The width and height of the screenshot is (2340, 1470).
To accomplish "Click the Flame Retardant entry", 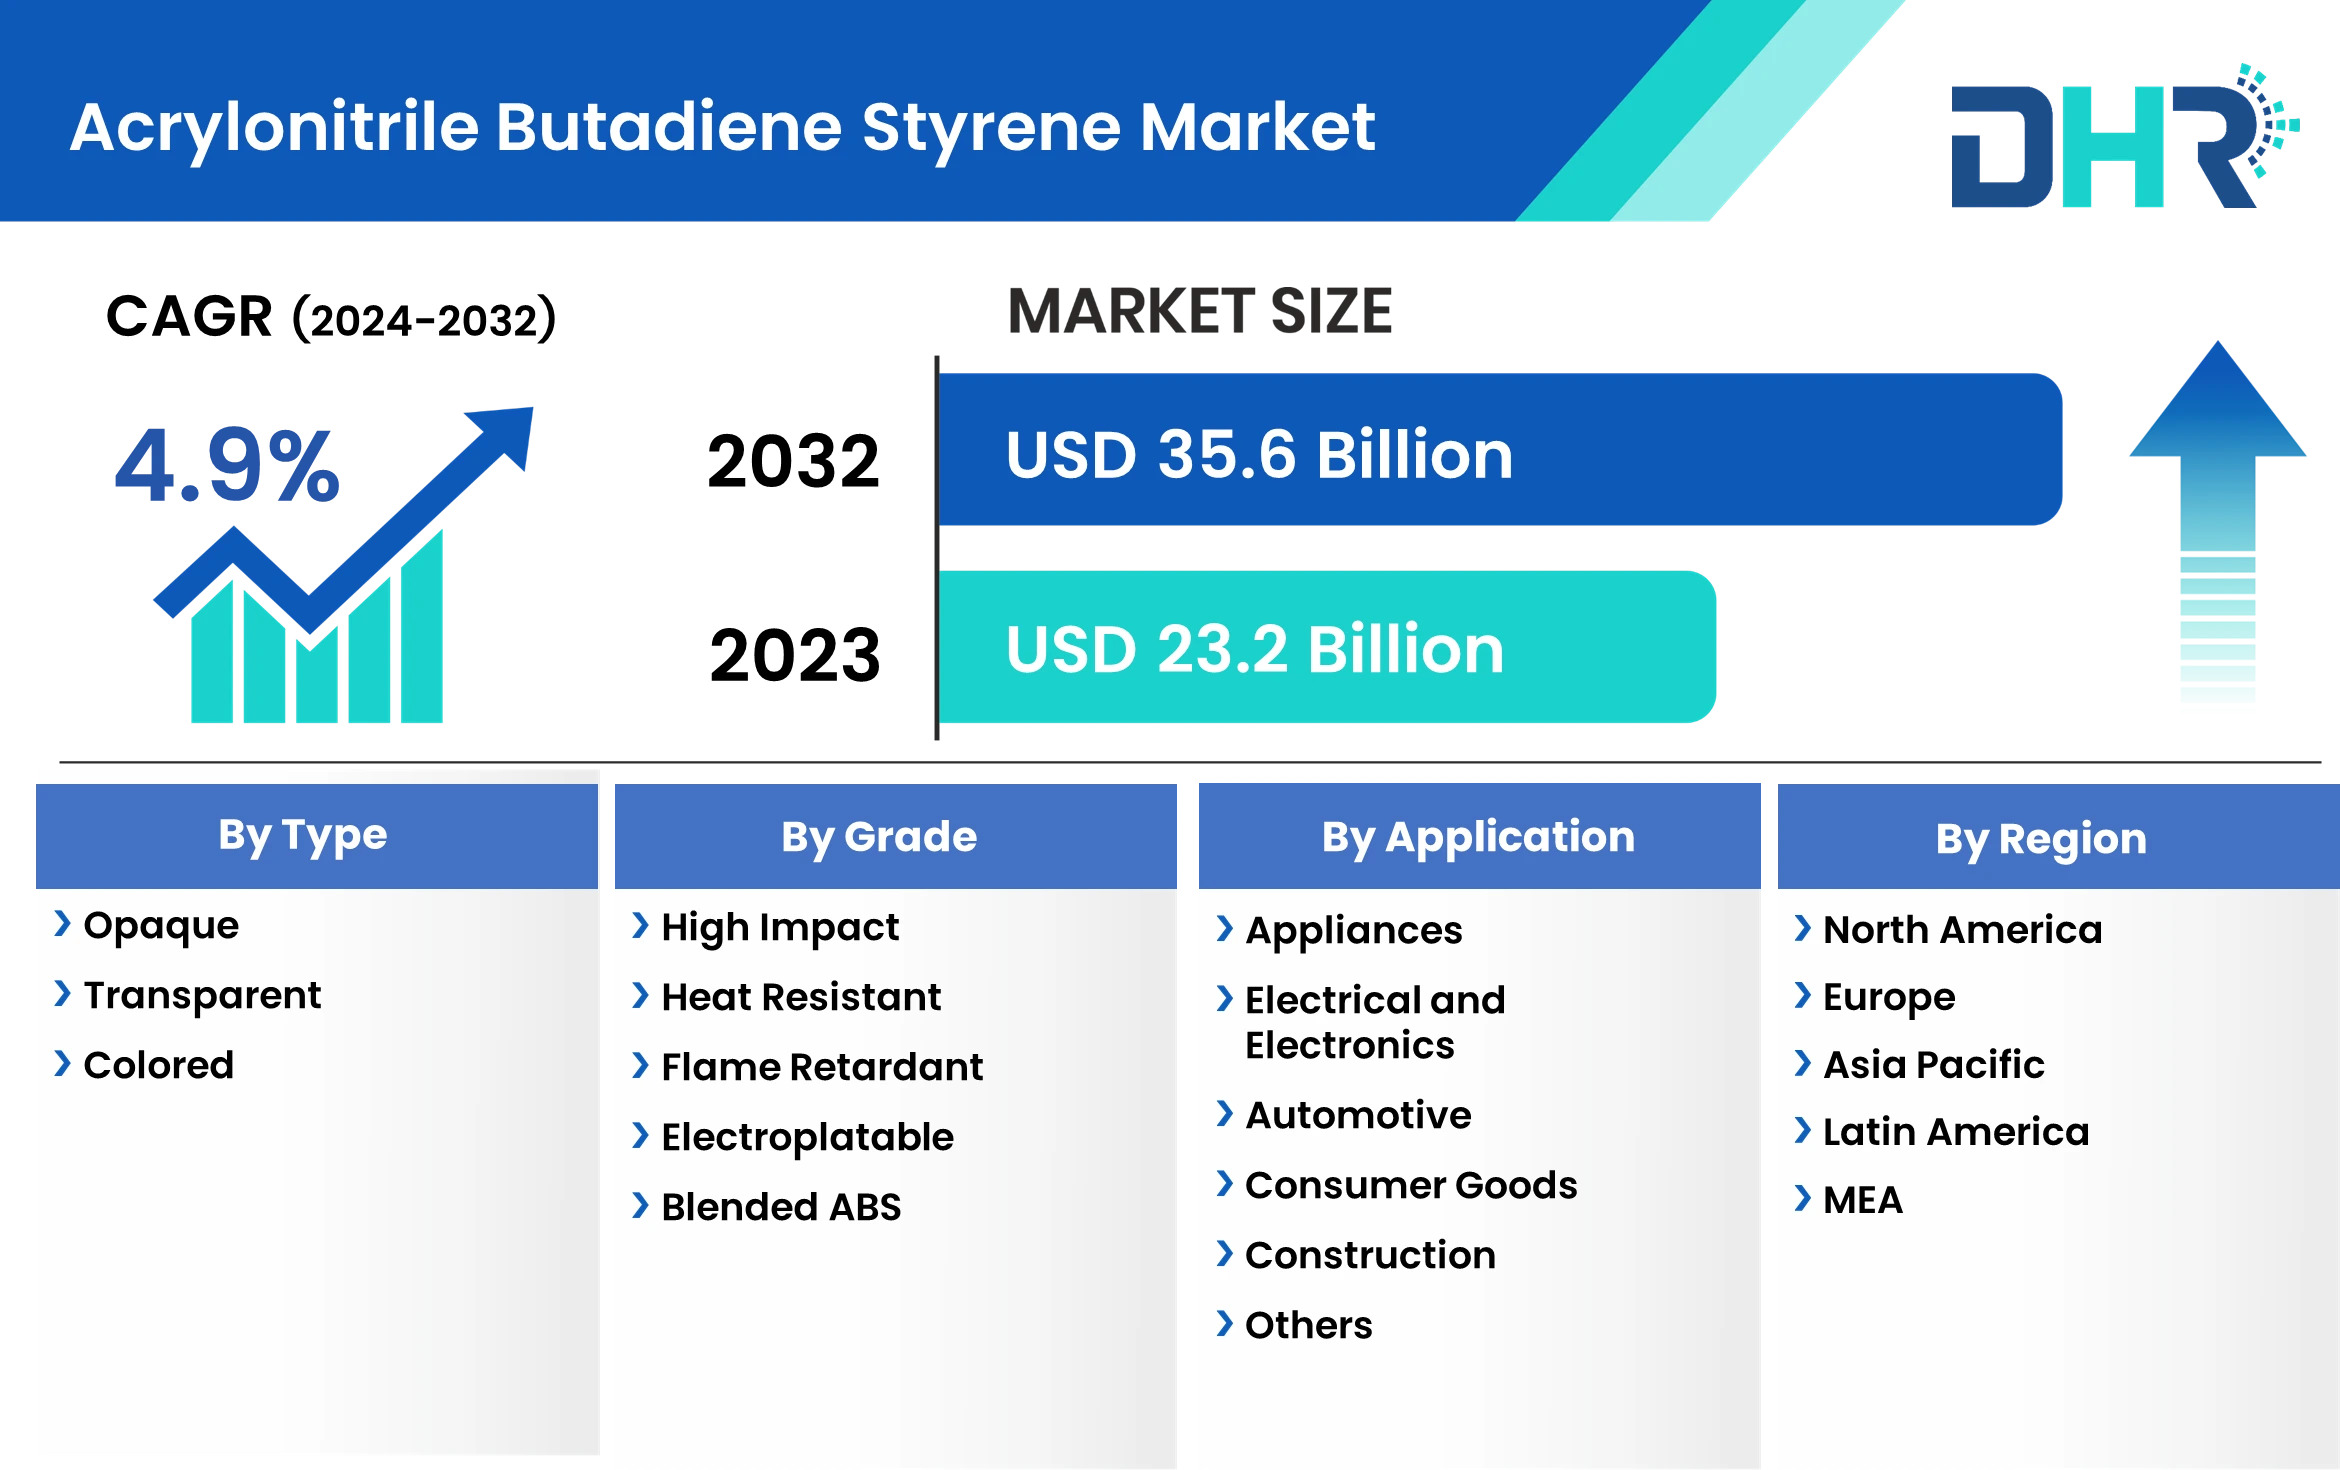I will 822,1067.
